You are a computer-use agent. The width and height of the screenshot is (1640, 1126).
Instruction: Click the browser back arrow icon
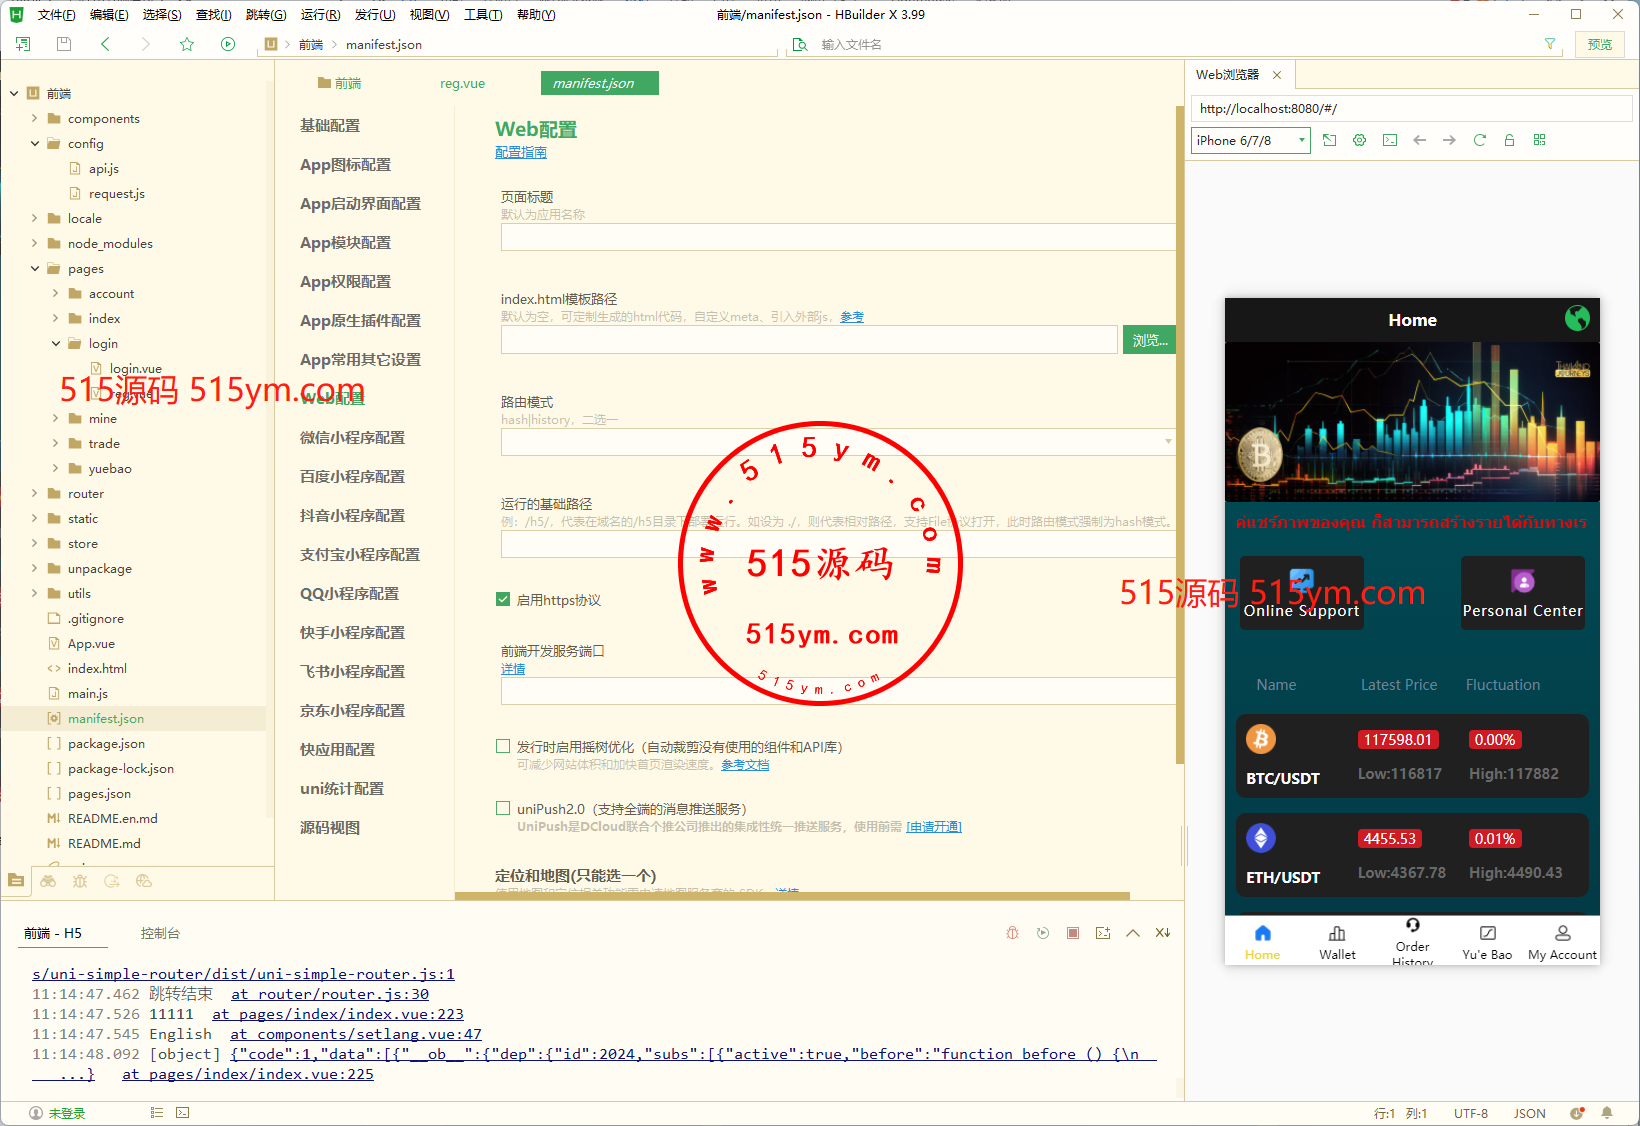(1419, 140)
